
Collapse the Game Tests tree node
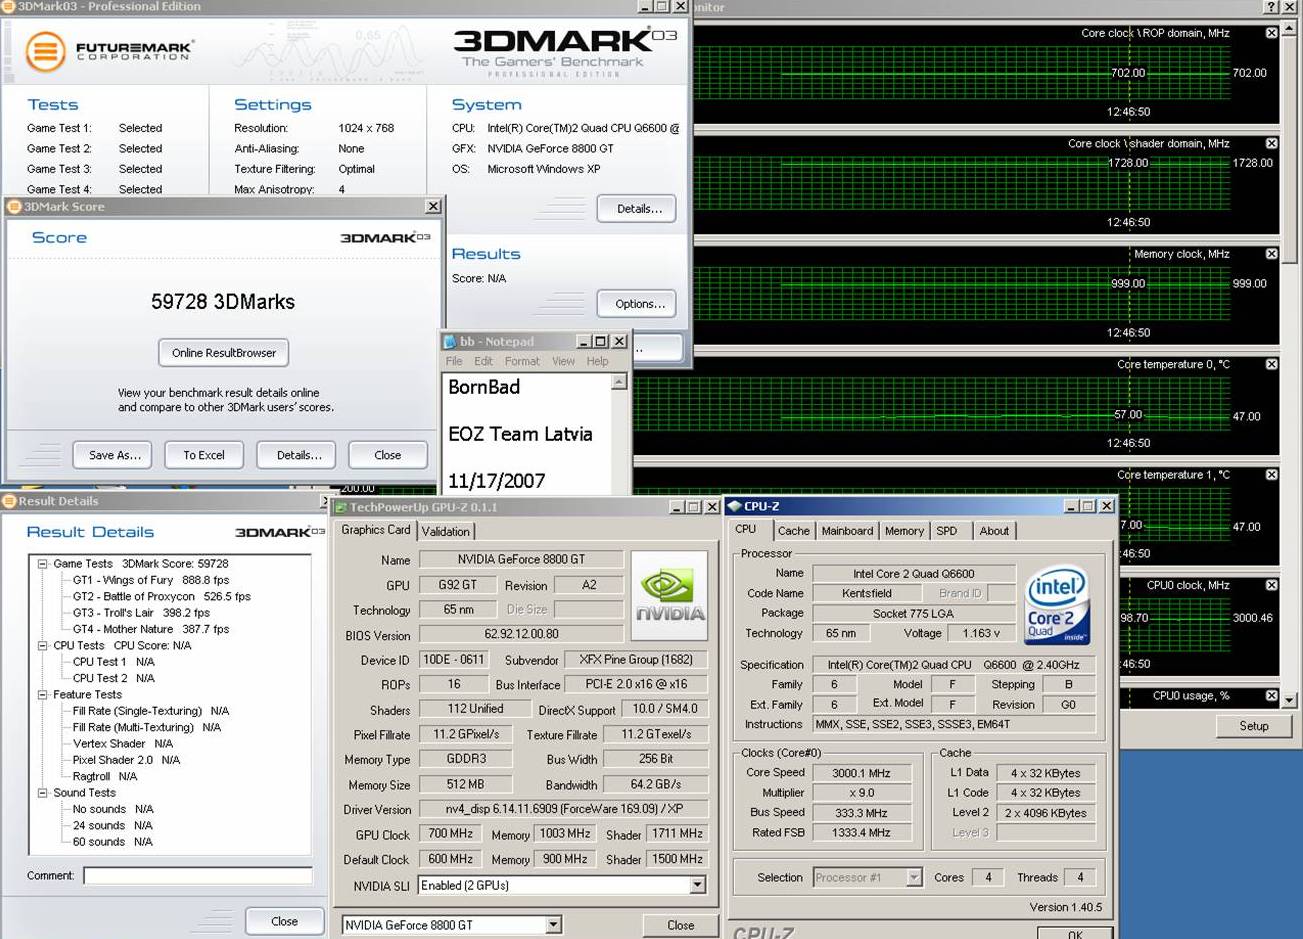43,564
